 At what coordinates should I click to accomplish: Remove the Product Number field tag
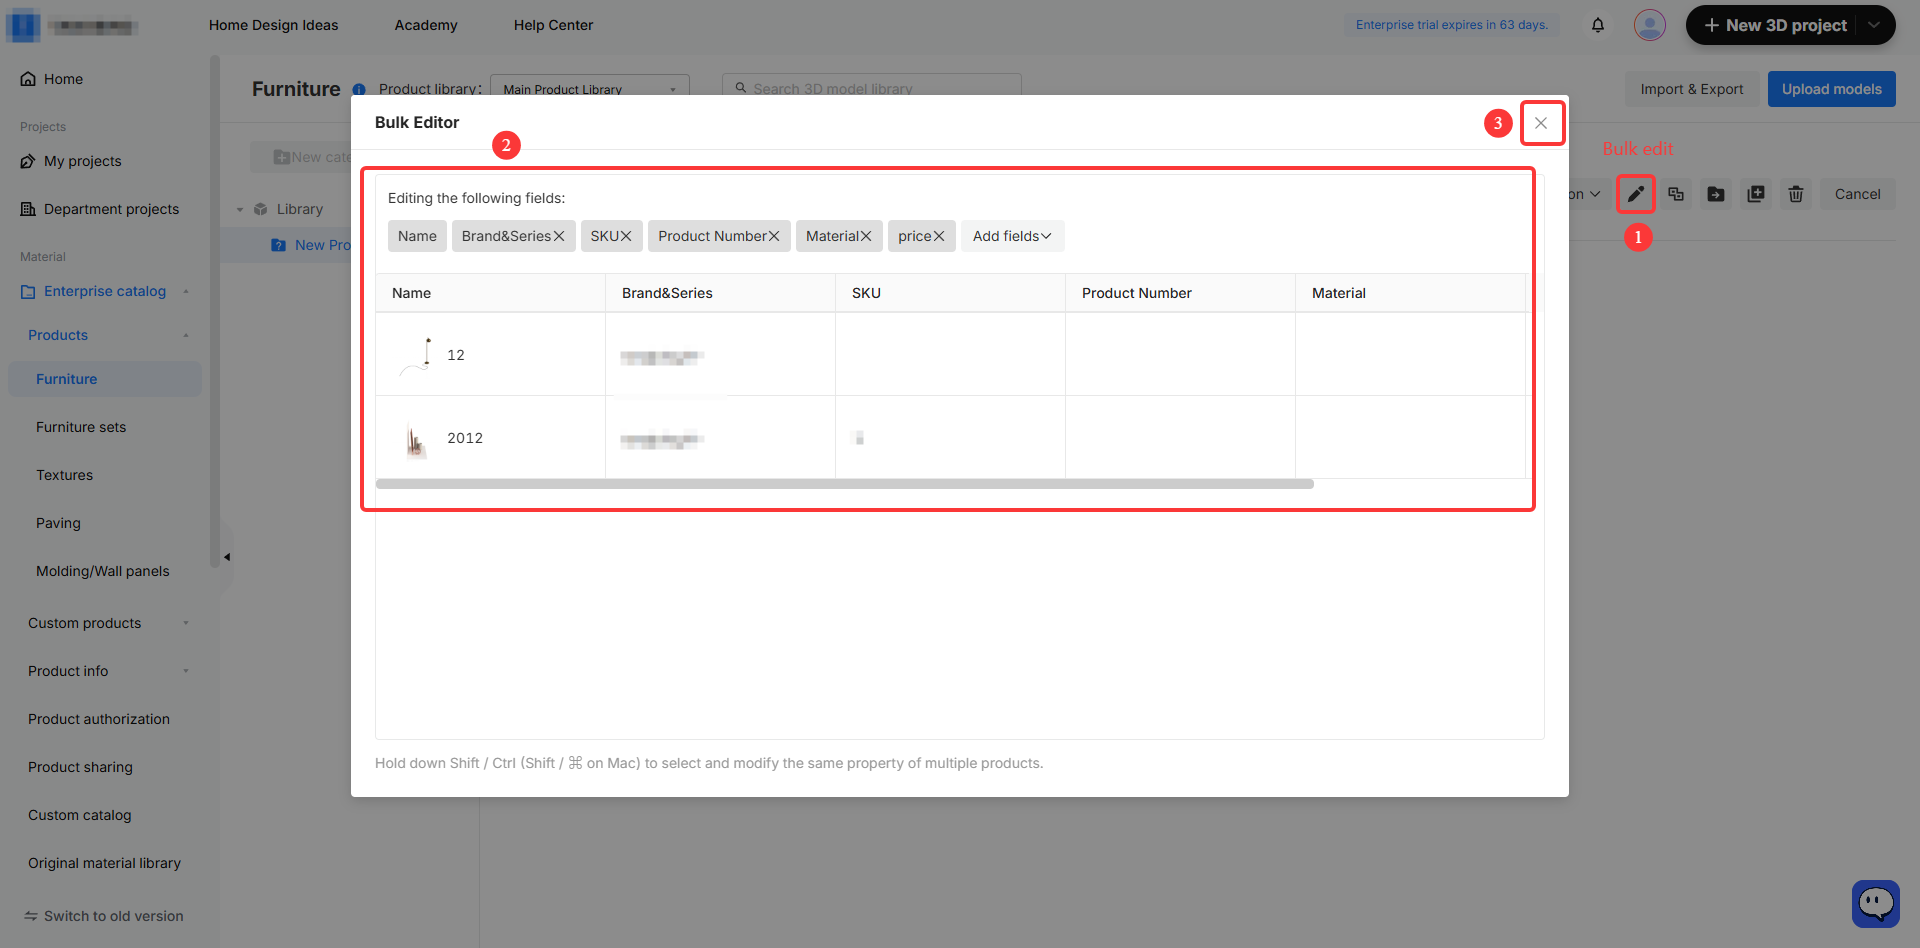[x=774, y=236]
